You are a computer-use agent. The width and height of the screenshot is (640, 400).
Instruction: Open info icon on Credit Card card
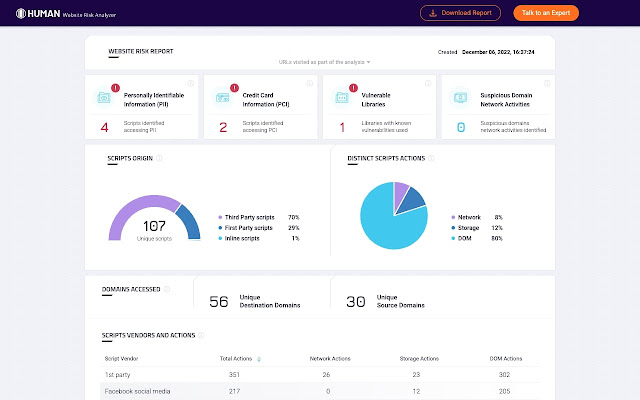coord(309,83)
